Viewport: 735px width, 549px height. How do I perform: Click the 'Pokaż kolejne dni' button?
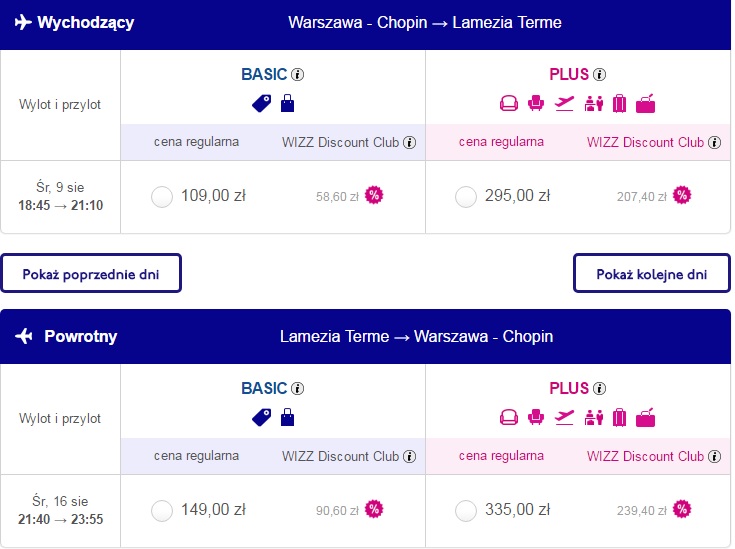tap(652, 273)
